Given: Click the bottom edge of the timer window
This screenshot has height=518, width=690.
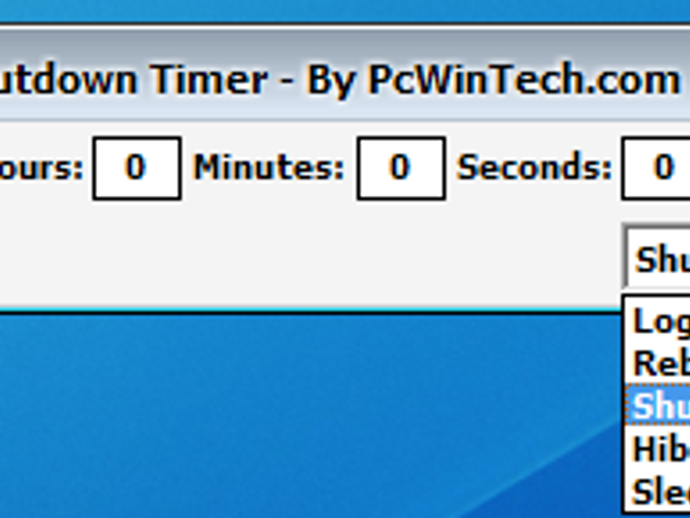Looking at the screenshot, I should coord(308,311).
